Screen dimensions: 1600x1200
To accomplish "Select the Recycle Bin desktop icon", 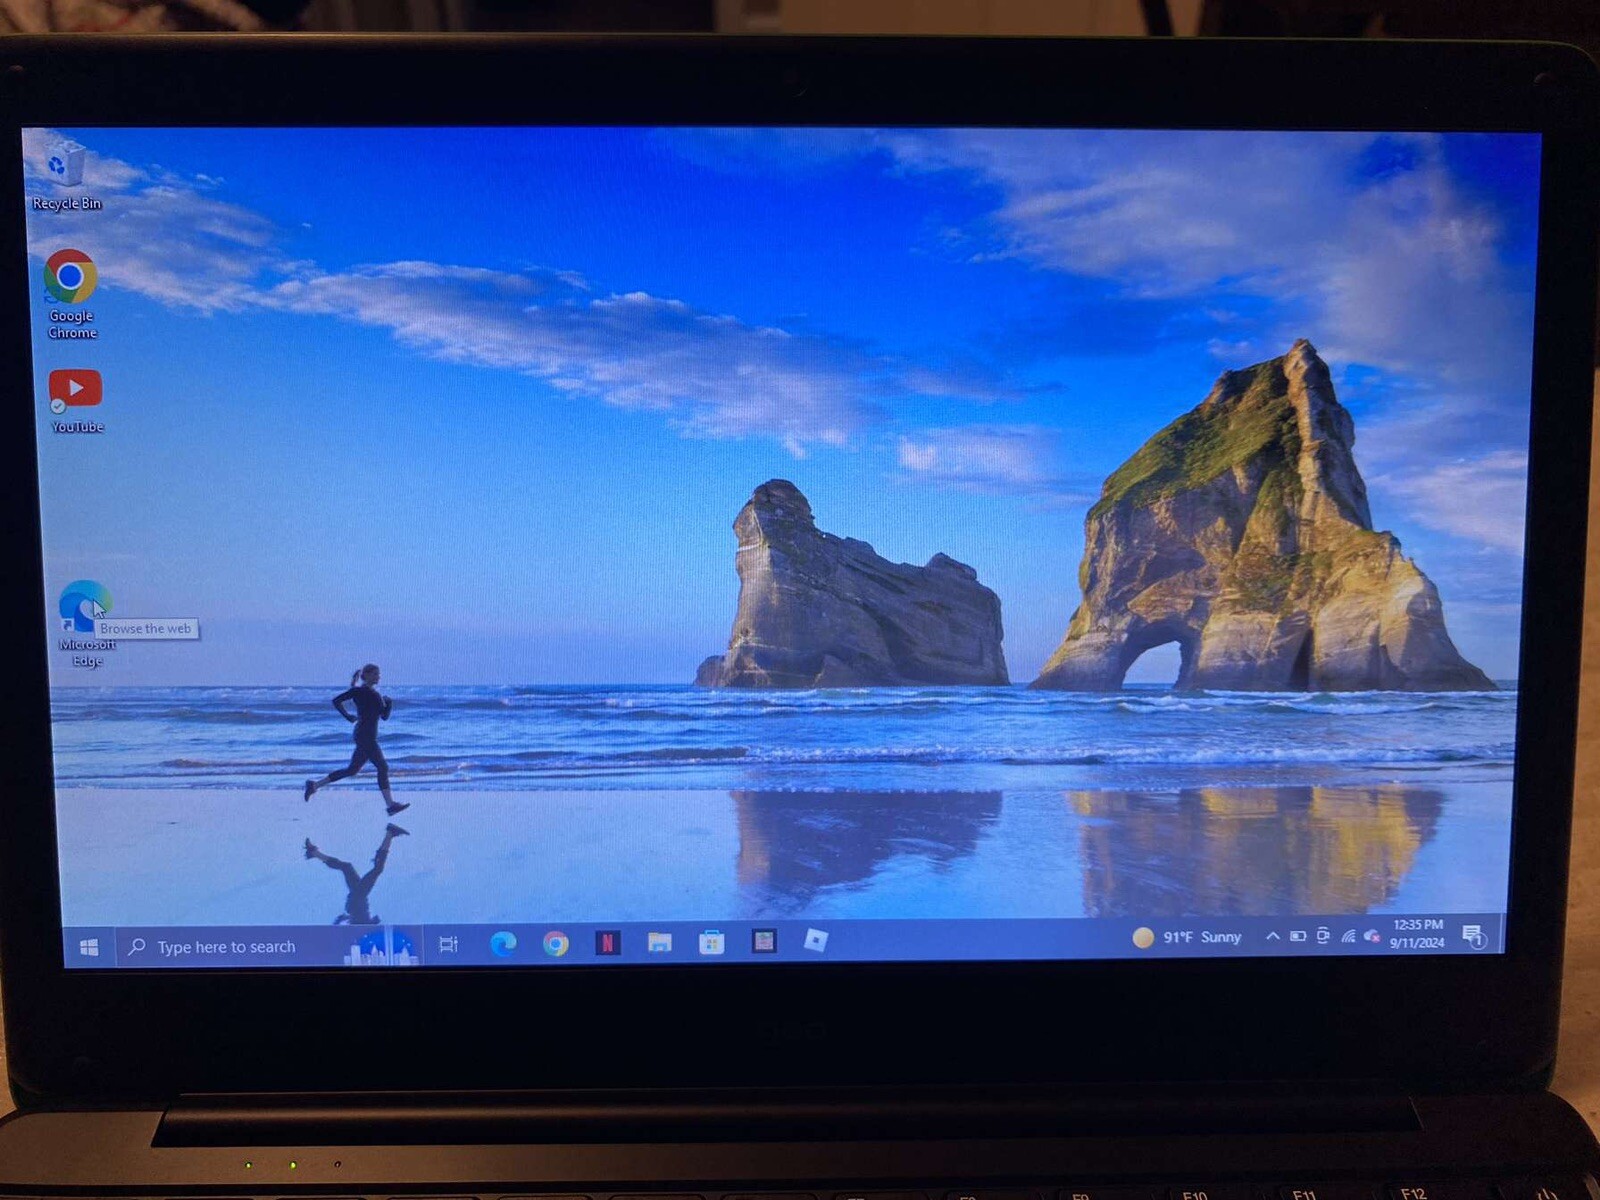I will [66, 176].
